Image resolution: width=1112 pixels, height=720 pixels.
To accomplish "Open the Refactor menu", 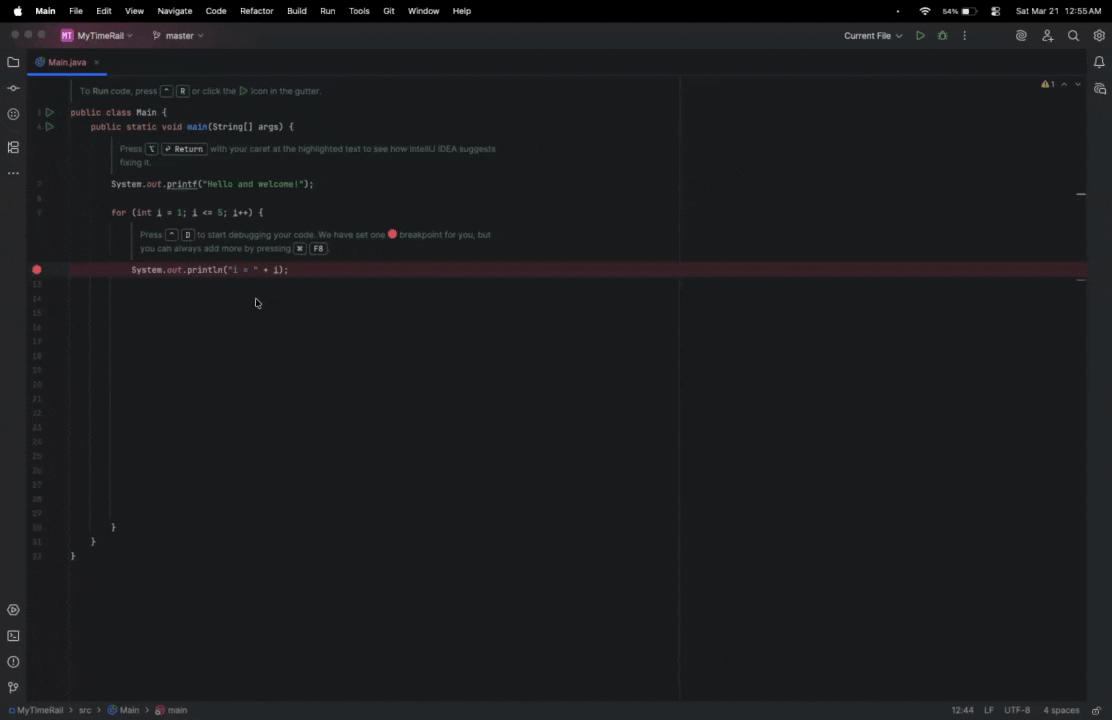I will click(x=256, y=11).
